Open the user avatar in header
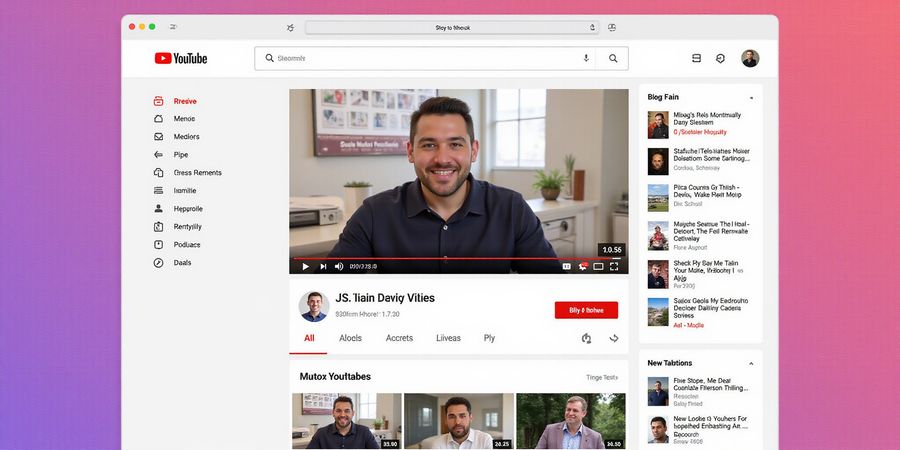The height and width of the screenshot is (450, 900). tap(750, 58)
